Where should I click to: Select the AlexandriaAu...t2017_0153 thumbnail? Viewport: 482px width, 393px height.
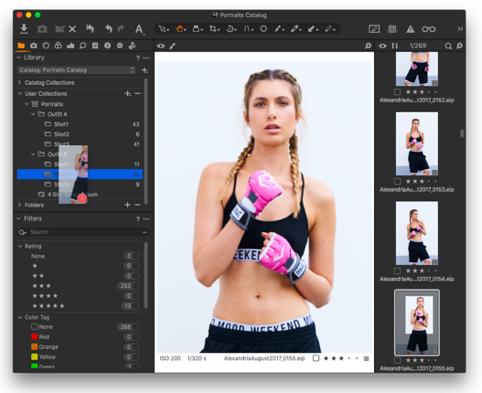click(x=417, y=144)
